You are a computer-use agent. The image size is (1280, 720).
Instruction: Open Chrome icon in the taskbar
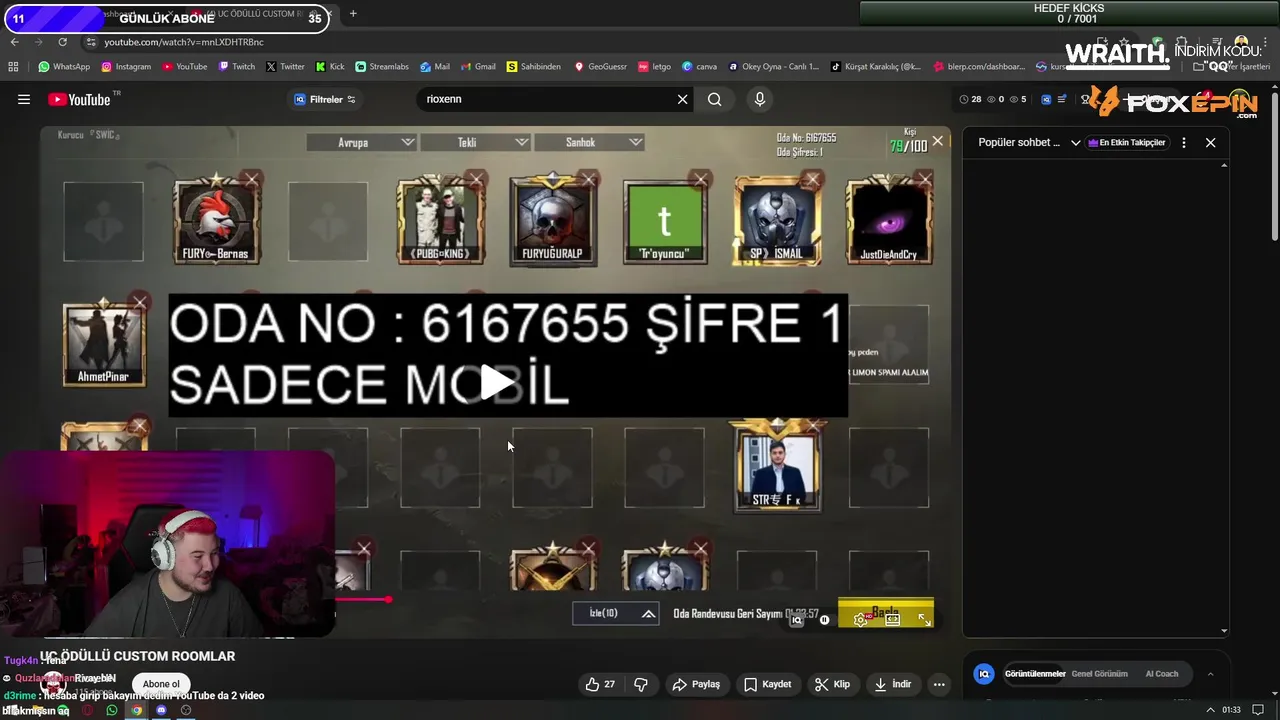click(x=137, y=710)
